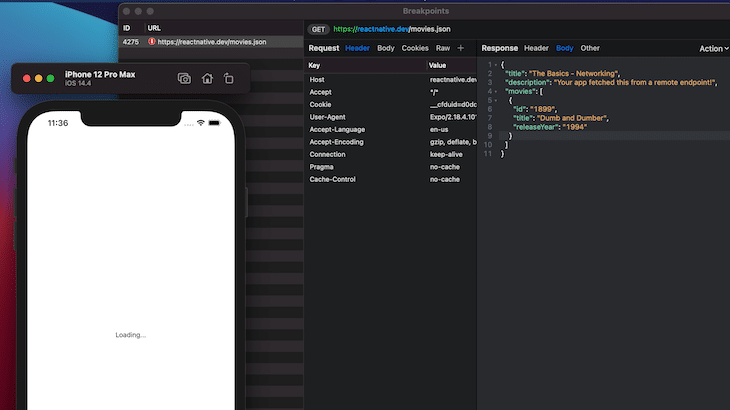Collapse the movies array on line 4
The width and height of the screenshot is (730, 410).
495,91
